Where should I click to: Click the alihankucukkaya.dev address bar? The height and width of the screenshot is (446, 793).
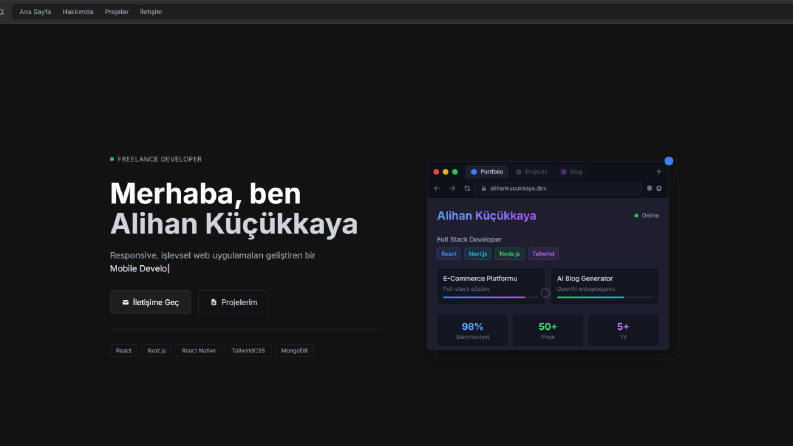(558, 189)
